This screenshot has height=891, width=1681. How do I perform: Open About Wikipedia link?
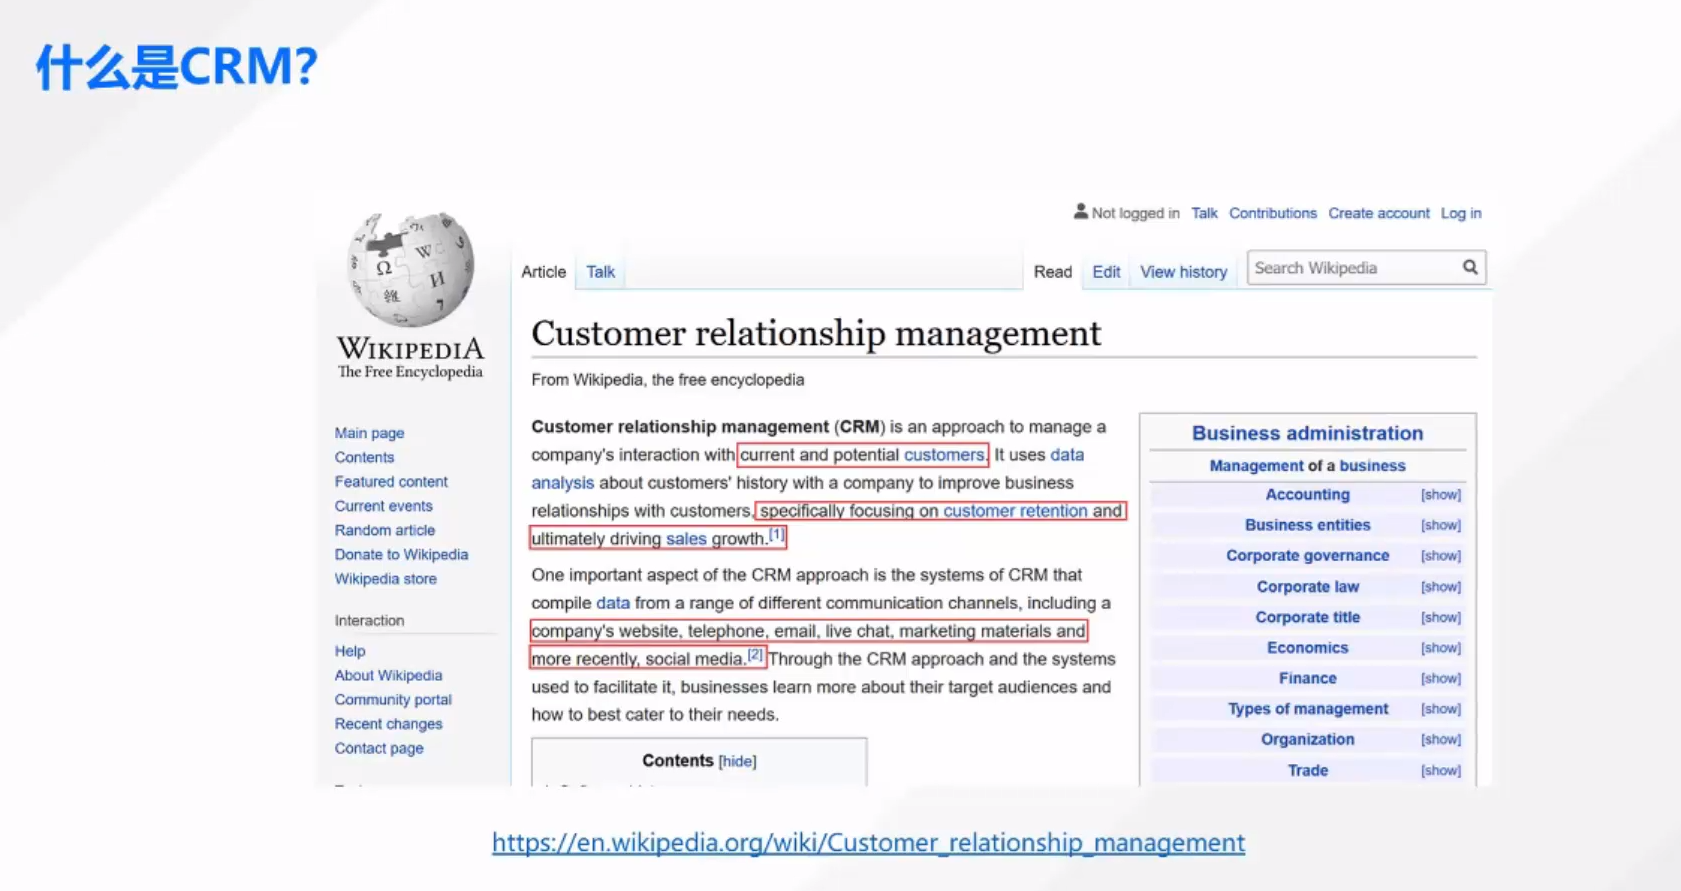(x=388, y=675)
